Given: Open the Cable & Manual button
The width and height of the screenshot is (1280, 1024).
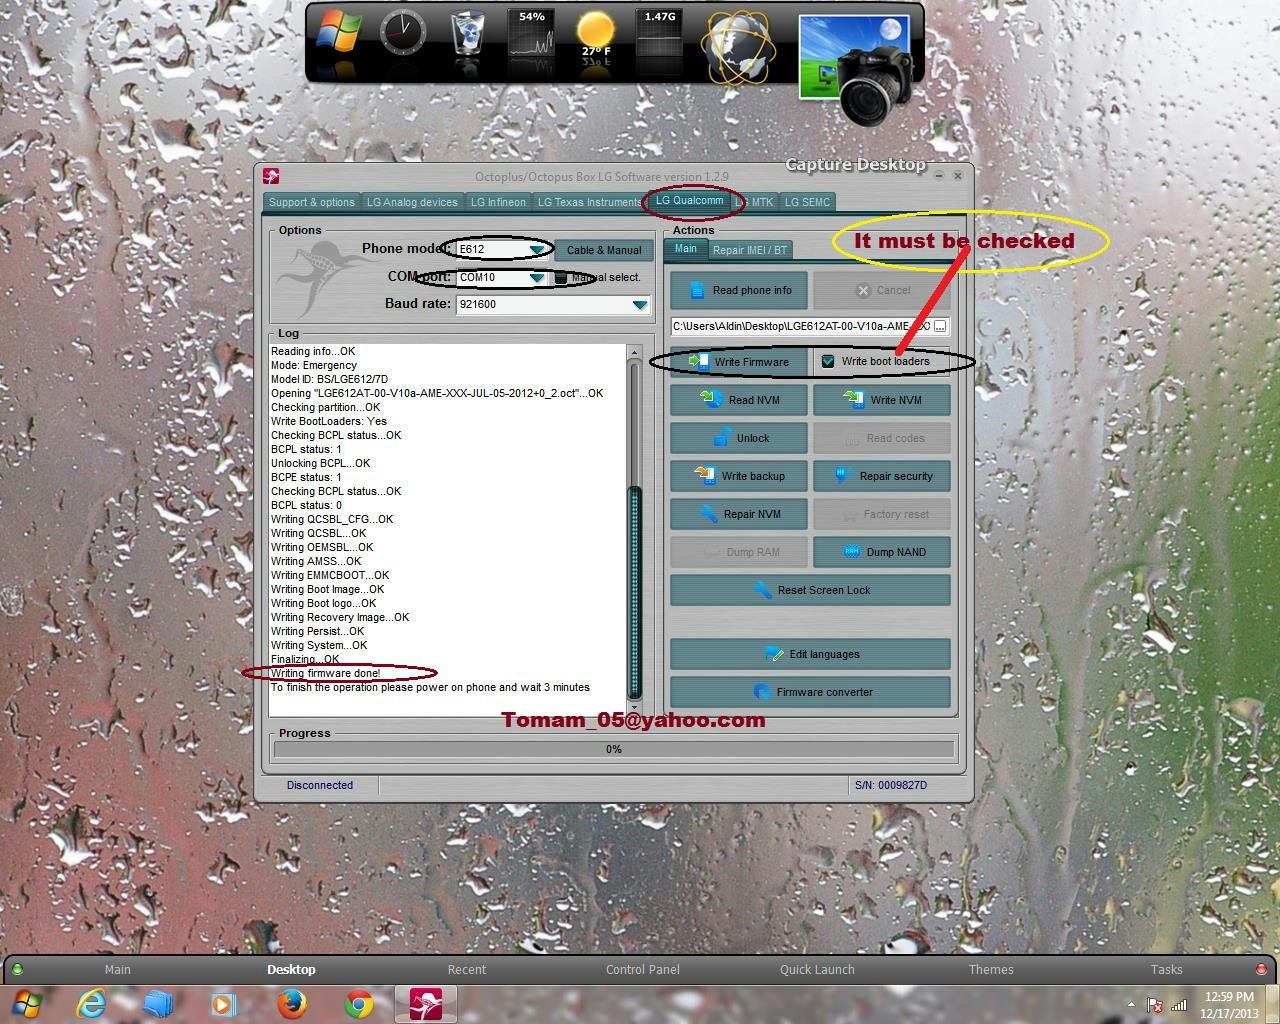Looking at the screenshot, I should pos(603,250).
